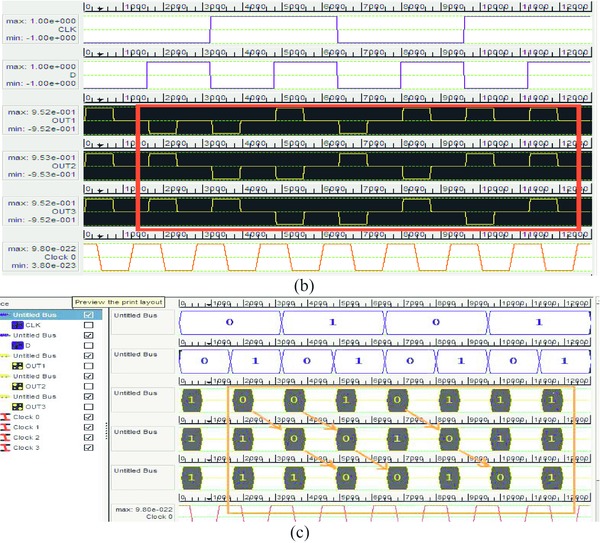
Task: Enable the OUT2 trace checkbox
Action: pos(88,386)
